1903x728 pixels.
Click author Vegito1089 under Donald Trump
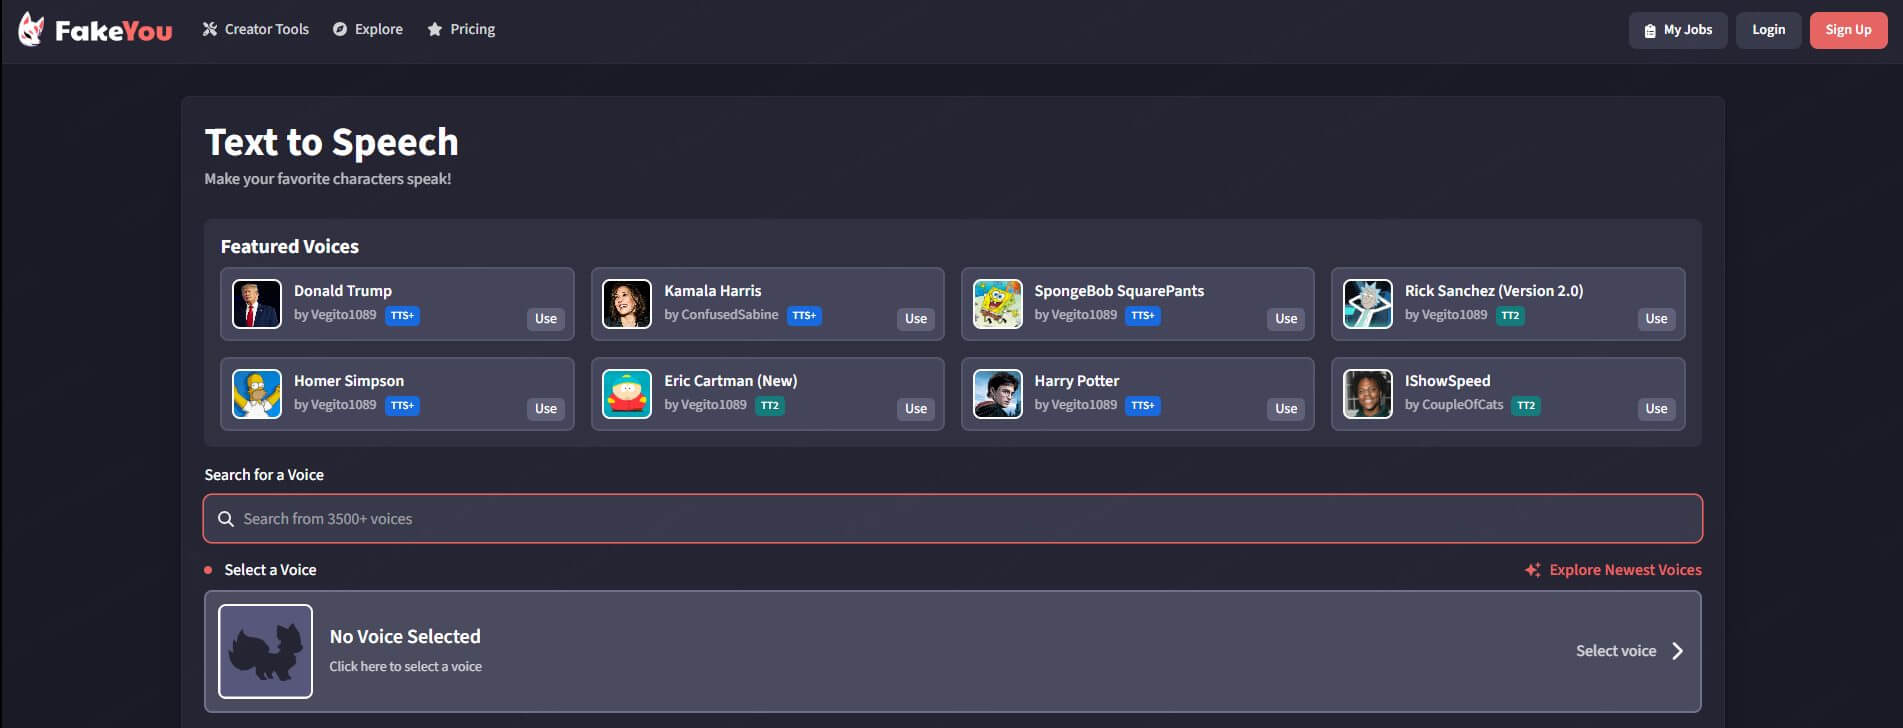click(343, 315)
